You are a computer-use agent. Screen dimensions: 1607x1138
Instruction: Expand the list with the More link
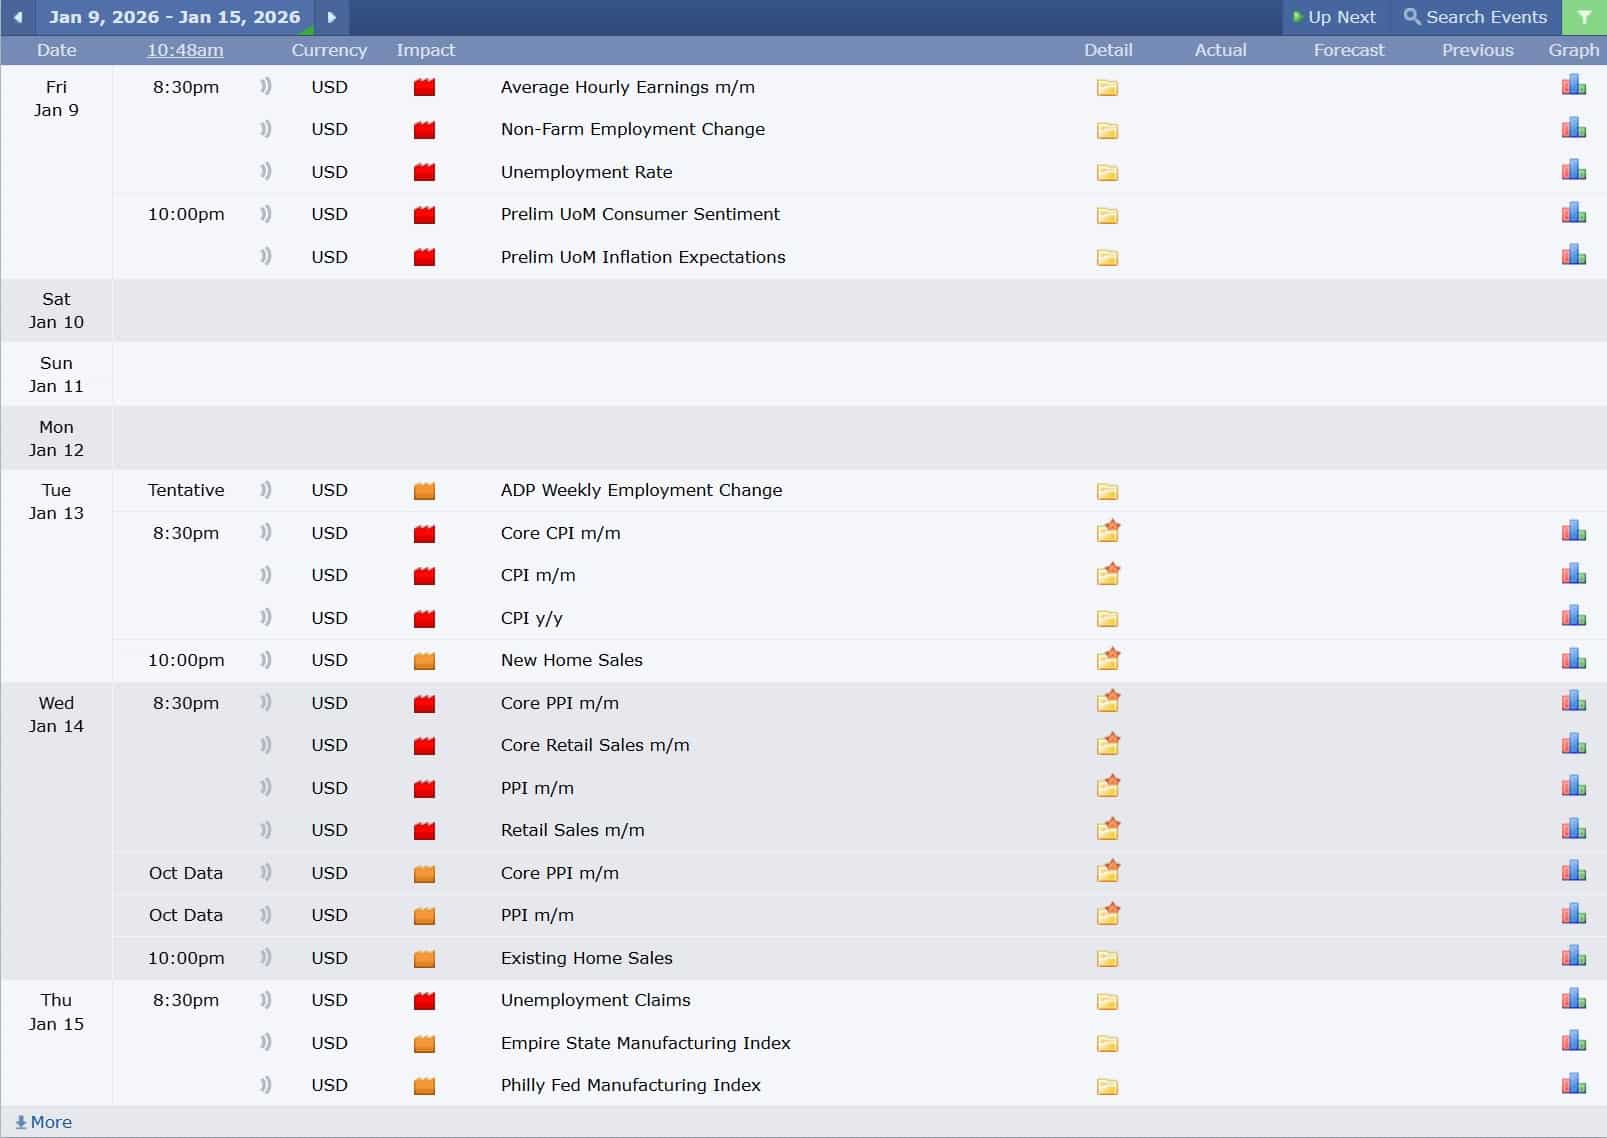pos(44,1122)
